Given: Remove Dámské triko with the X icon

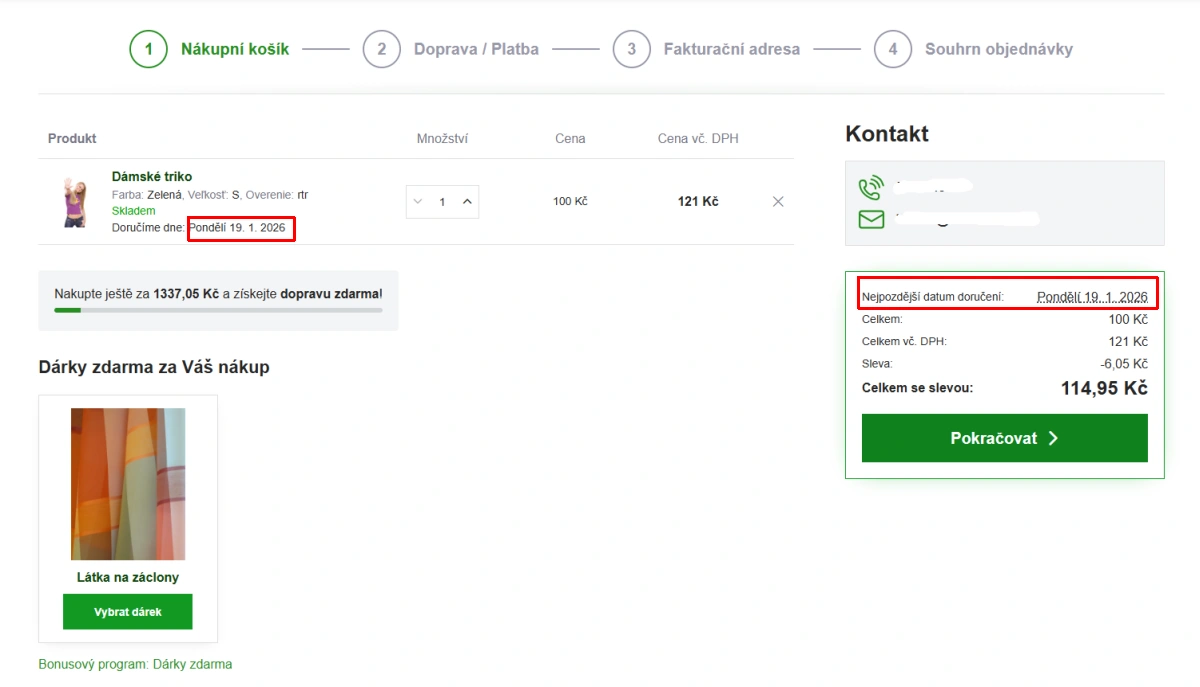Looking at the screenshot, I should pos(778,202).
